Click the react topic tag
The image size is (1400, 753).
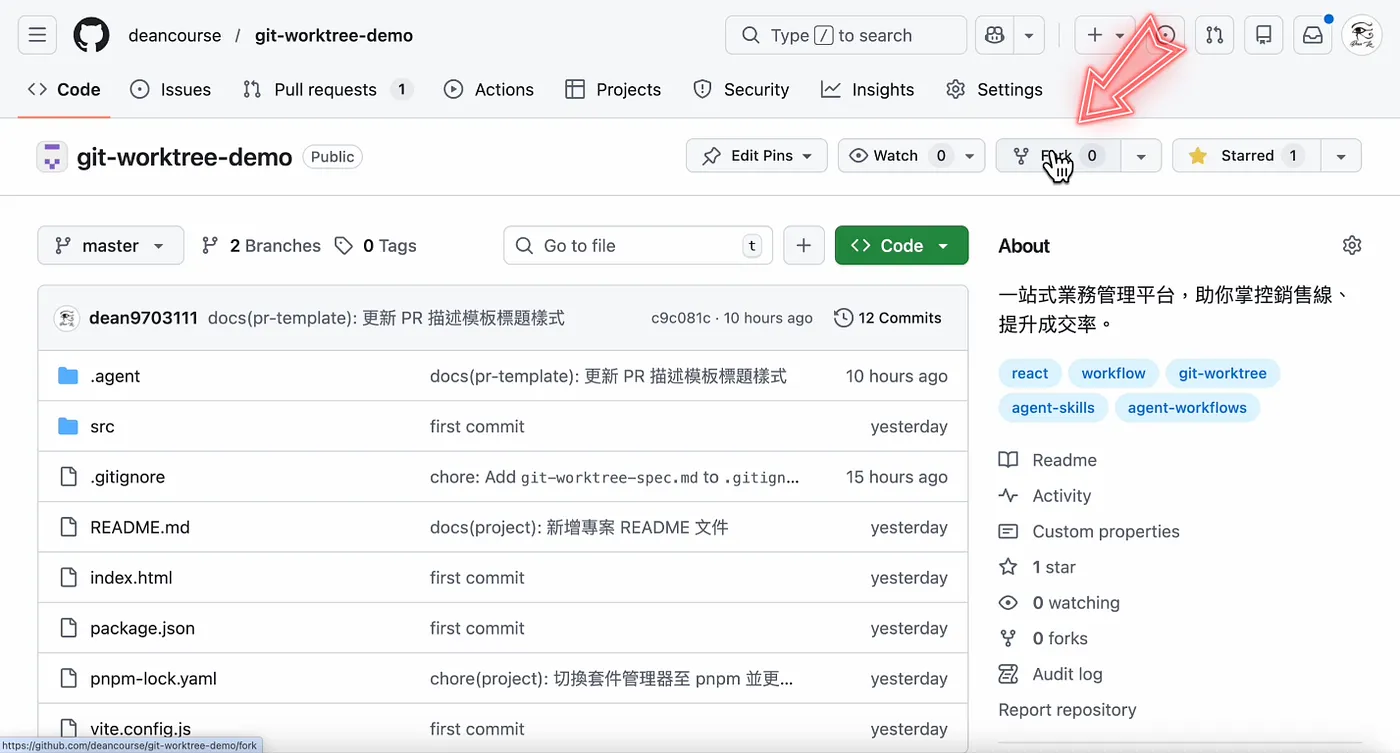1030,373
